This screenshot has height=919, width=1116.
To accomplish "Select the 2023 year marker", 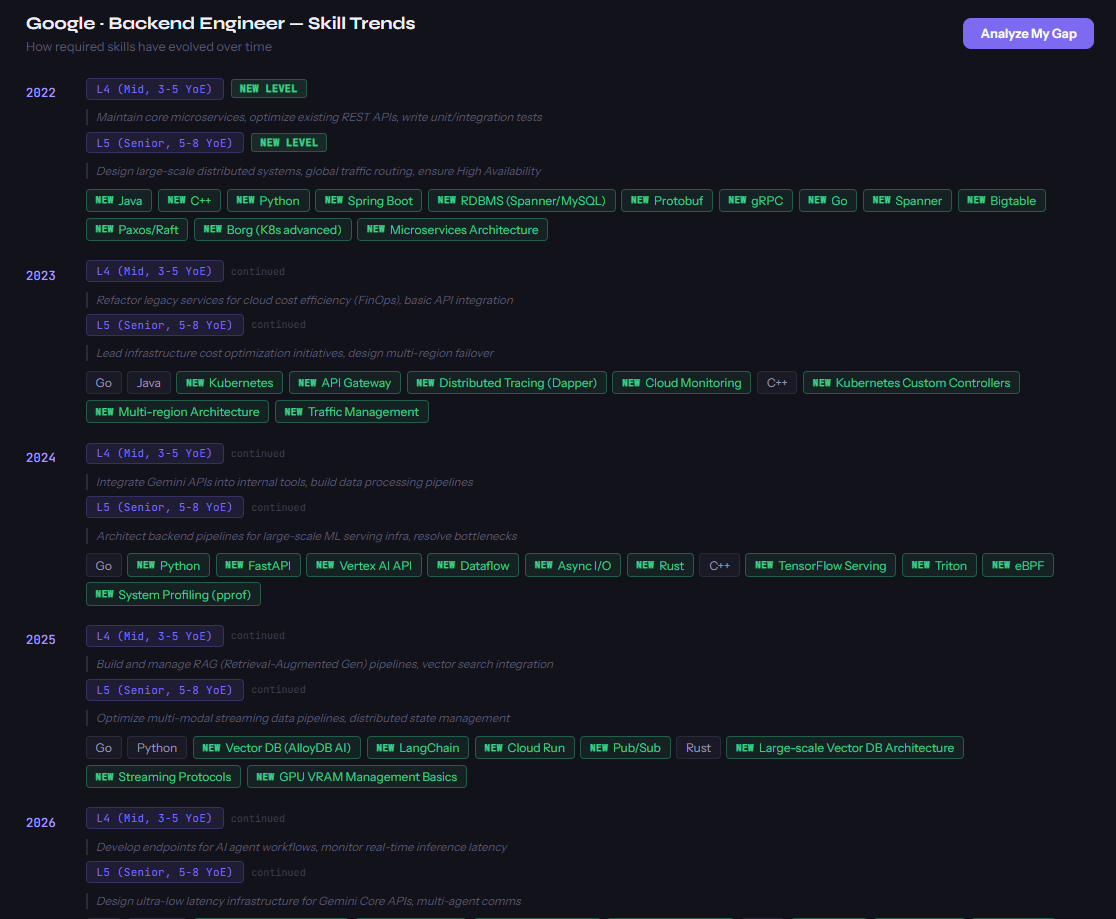I will click(x=41, y=275).
